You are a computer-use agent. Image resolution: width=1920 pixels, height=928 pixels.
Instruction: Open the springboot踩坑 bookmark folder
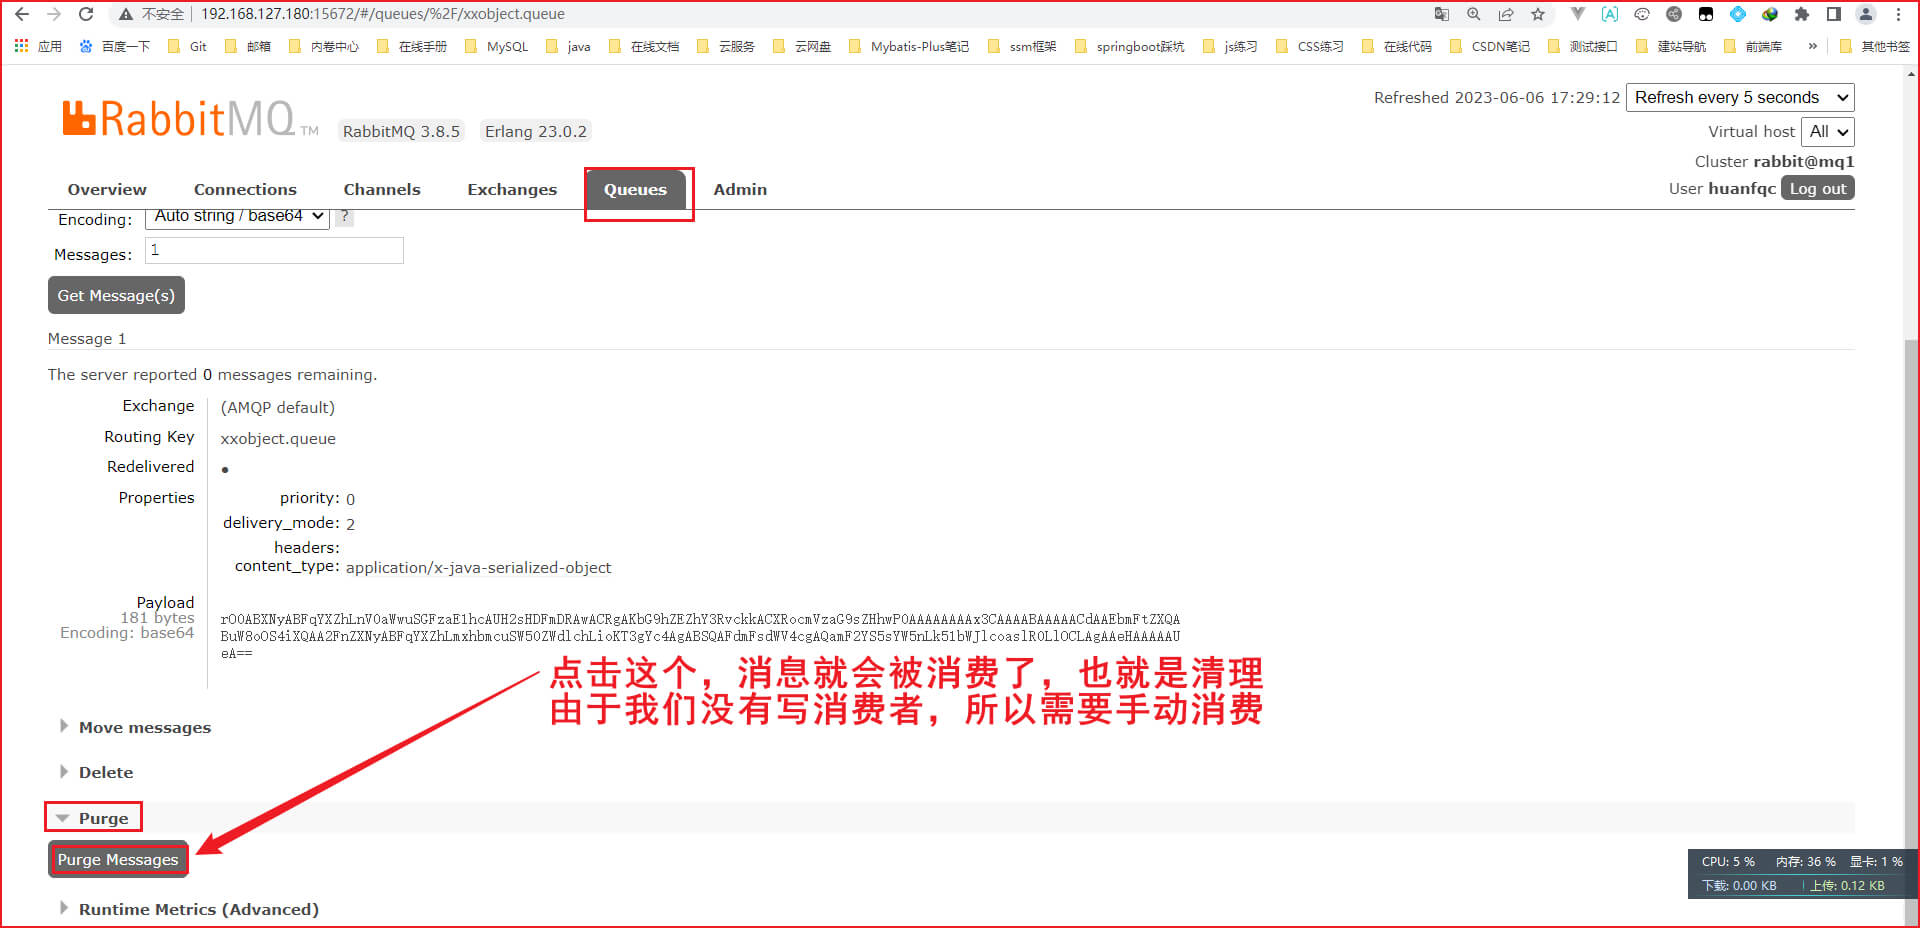pyautogui.click(x=1129, y=46)
